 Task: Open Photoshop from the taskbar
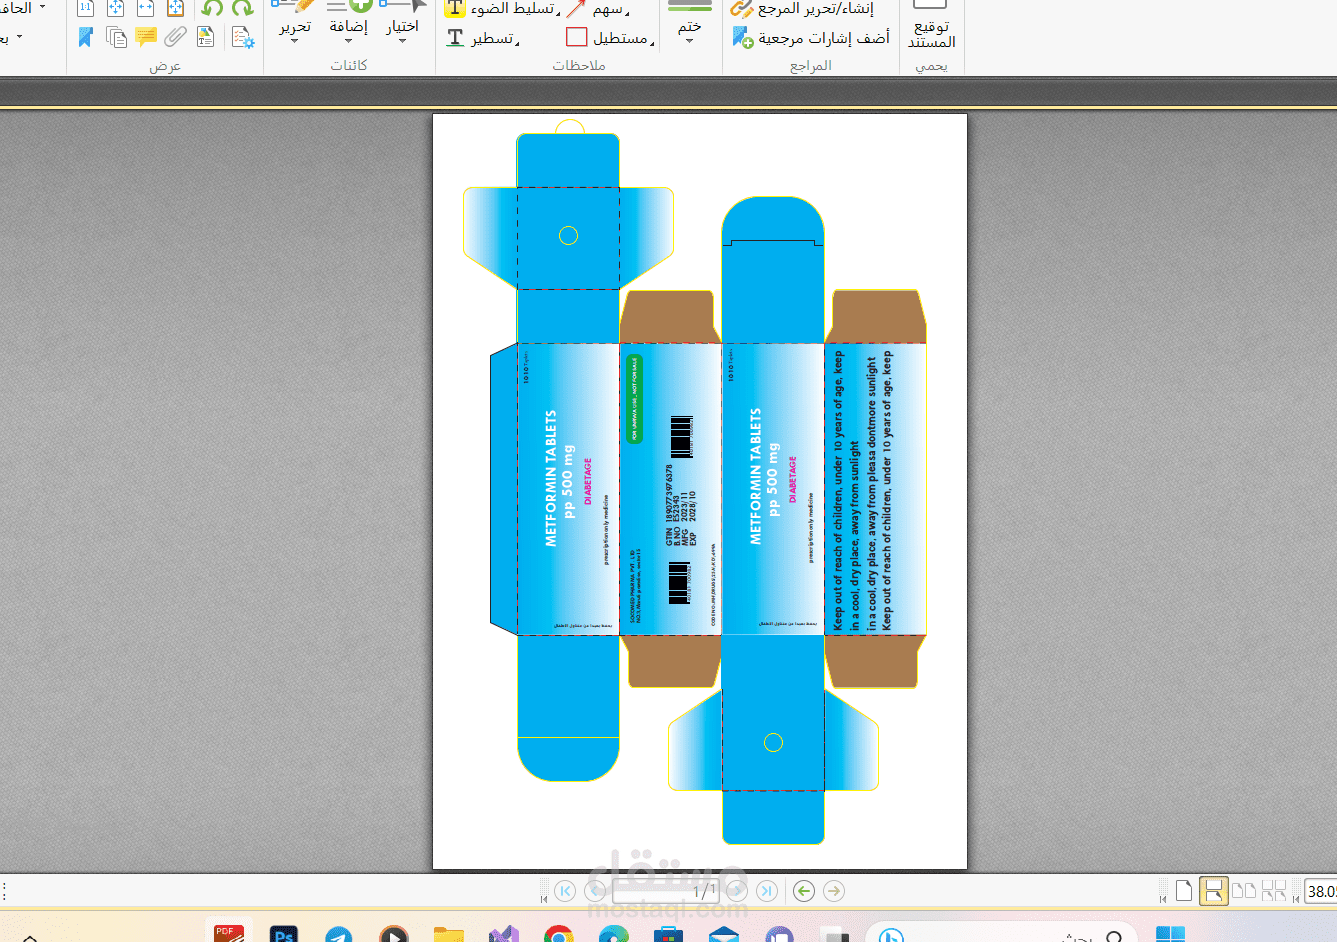point(284,933)
